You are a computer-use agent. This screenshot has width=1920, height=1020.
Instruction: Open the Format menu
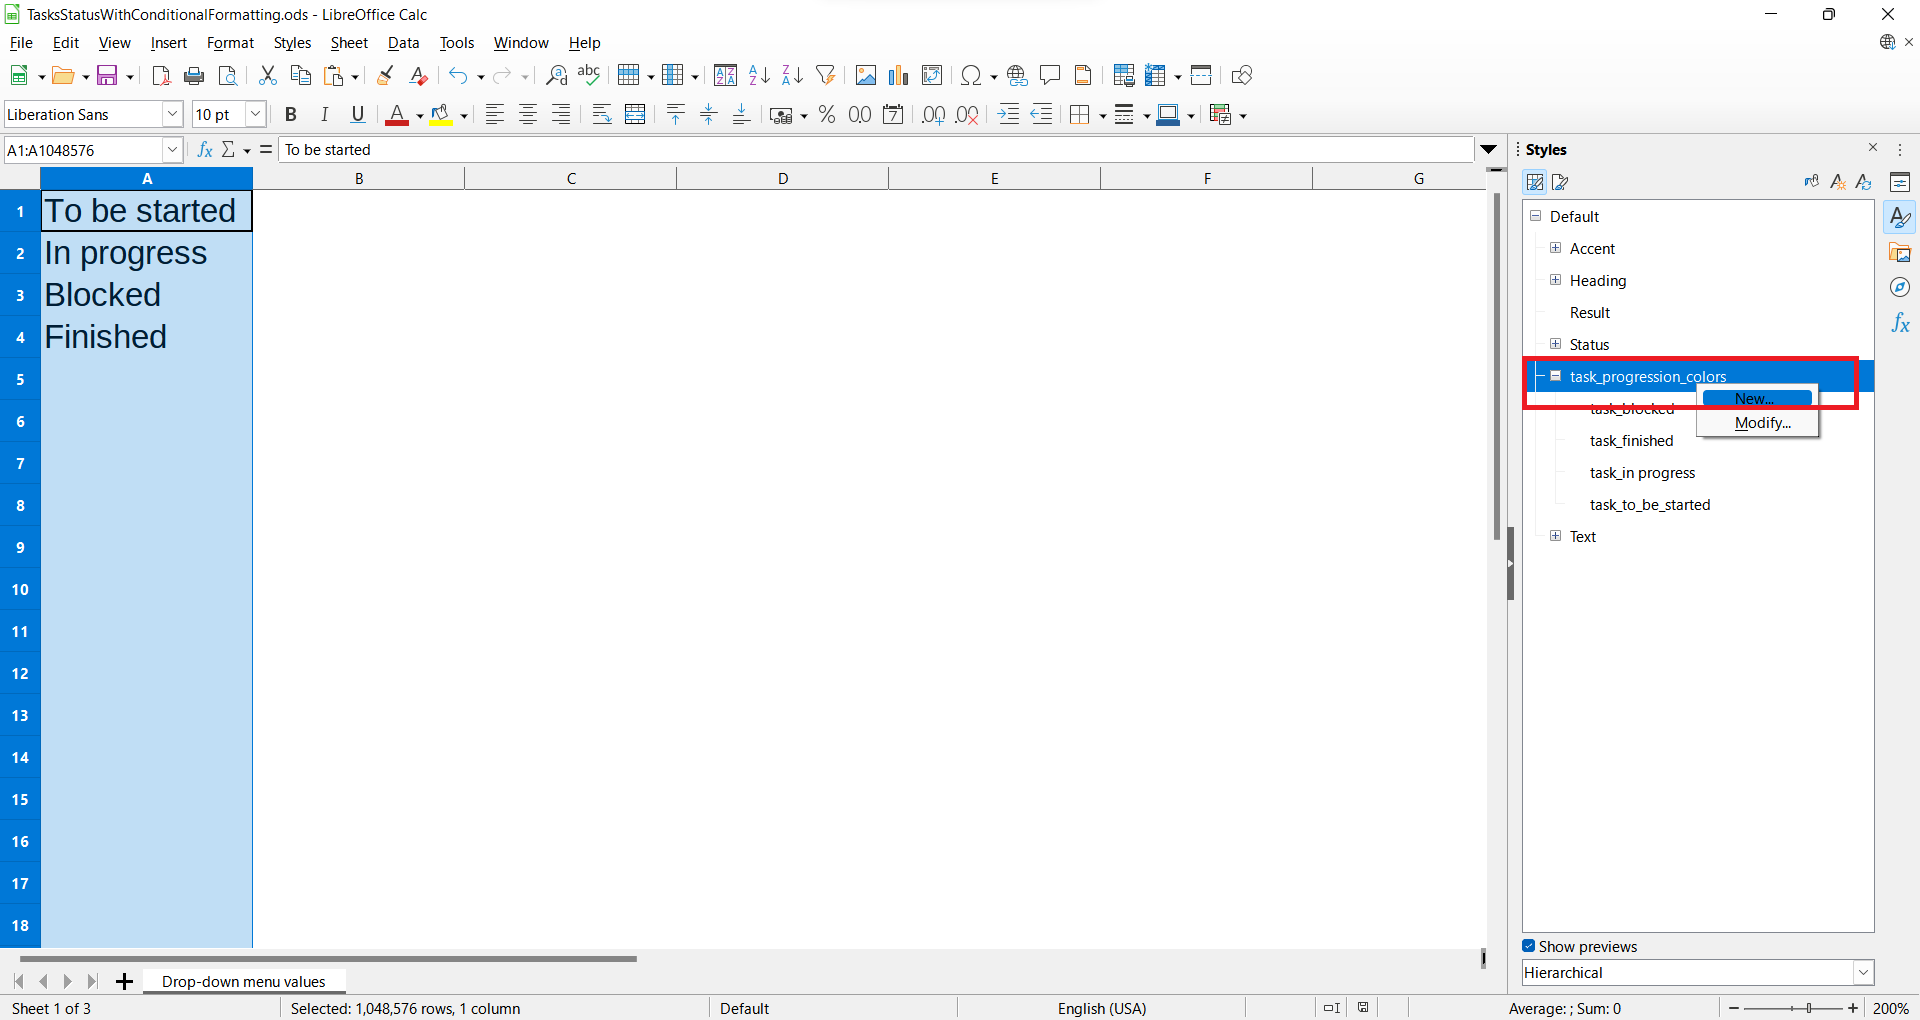230,43
